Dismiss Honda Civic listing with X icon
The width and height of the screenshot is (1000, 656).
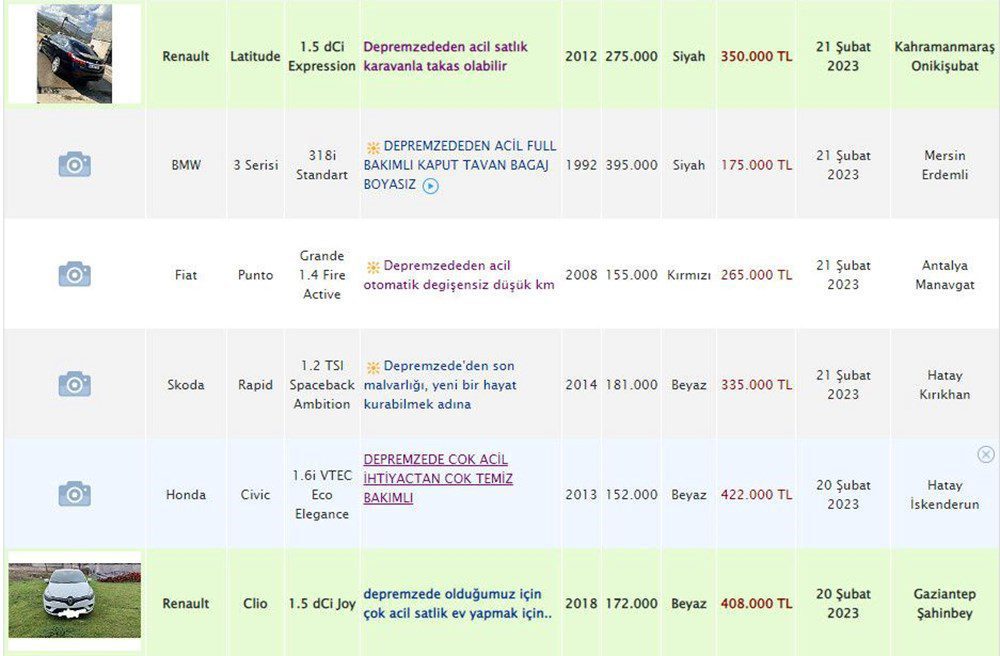click(985, 455)
